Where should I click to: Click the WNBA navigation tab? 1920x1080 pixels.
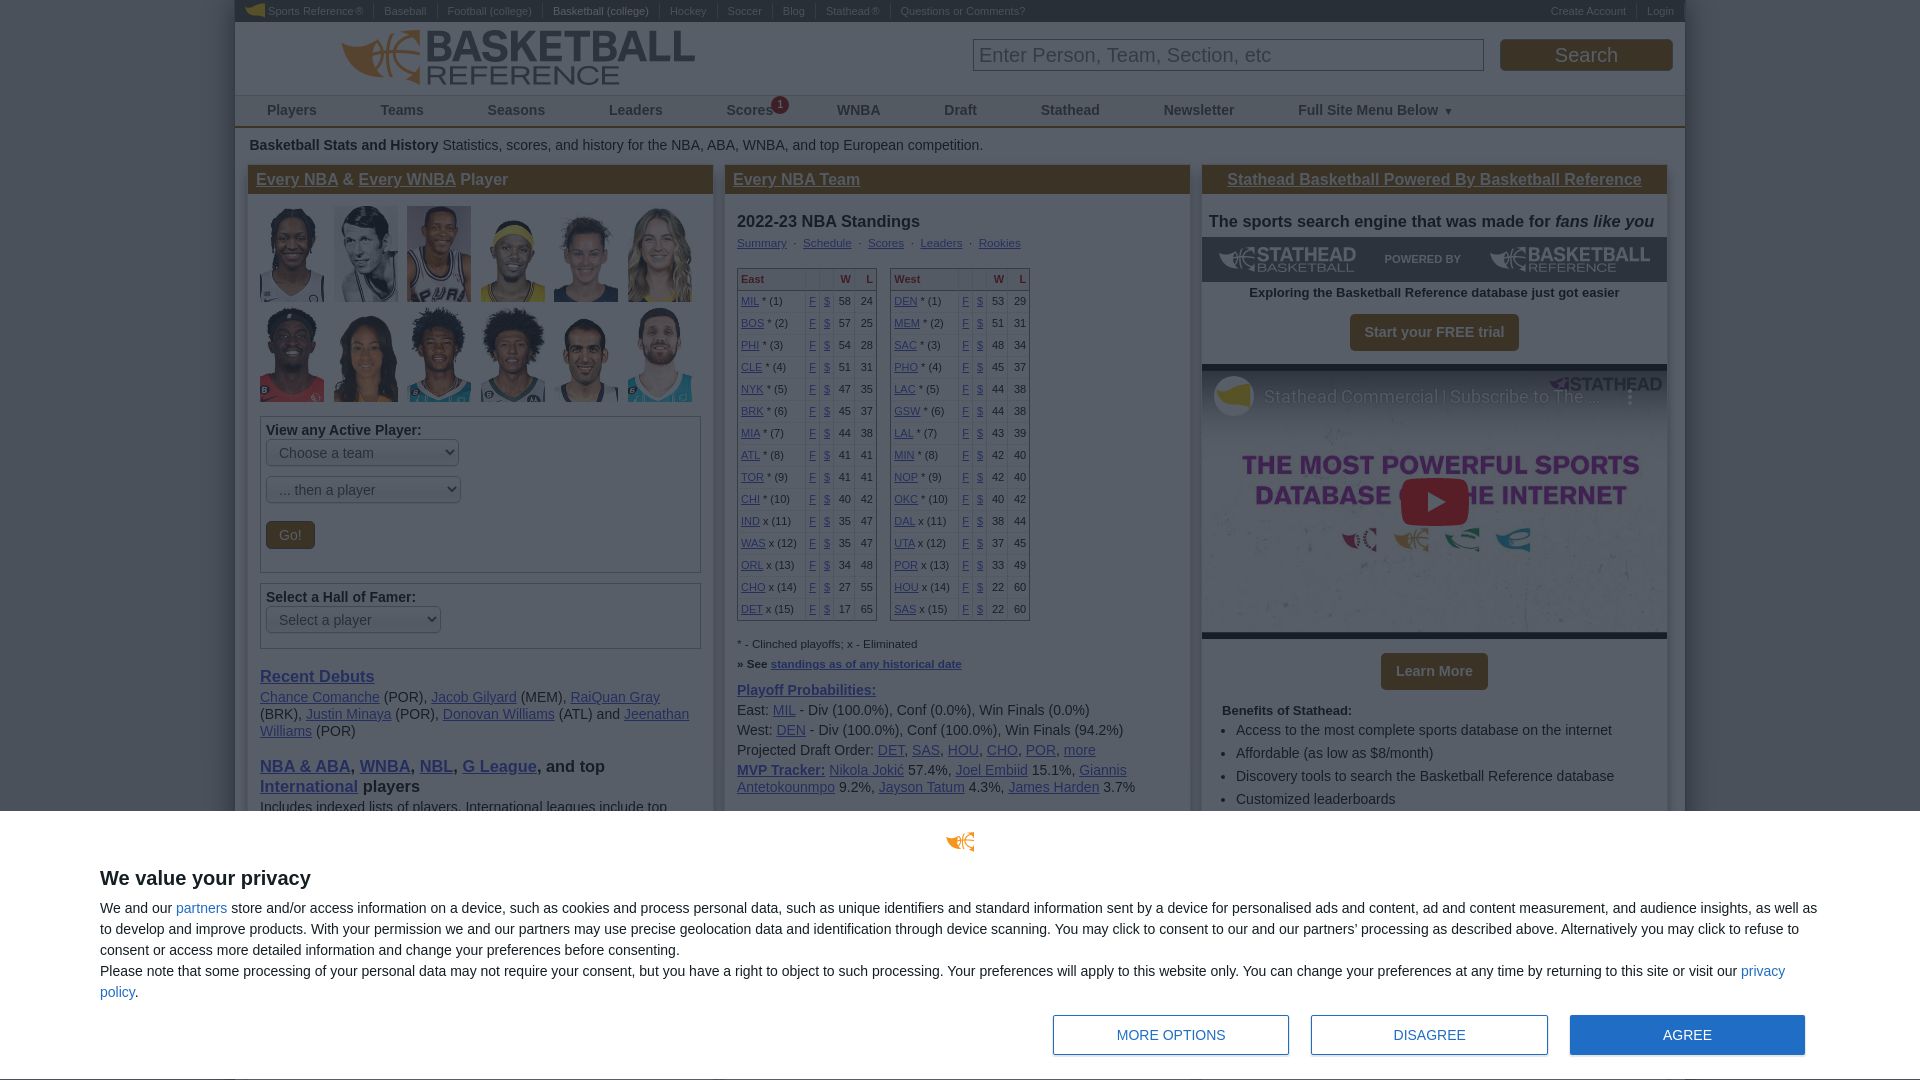[858, 109]
